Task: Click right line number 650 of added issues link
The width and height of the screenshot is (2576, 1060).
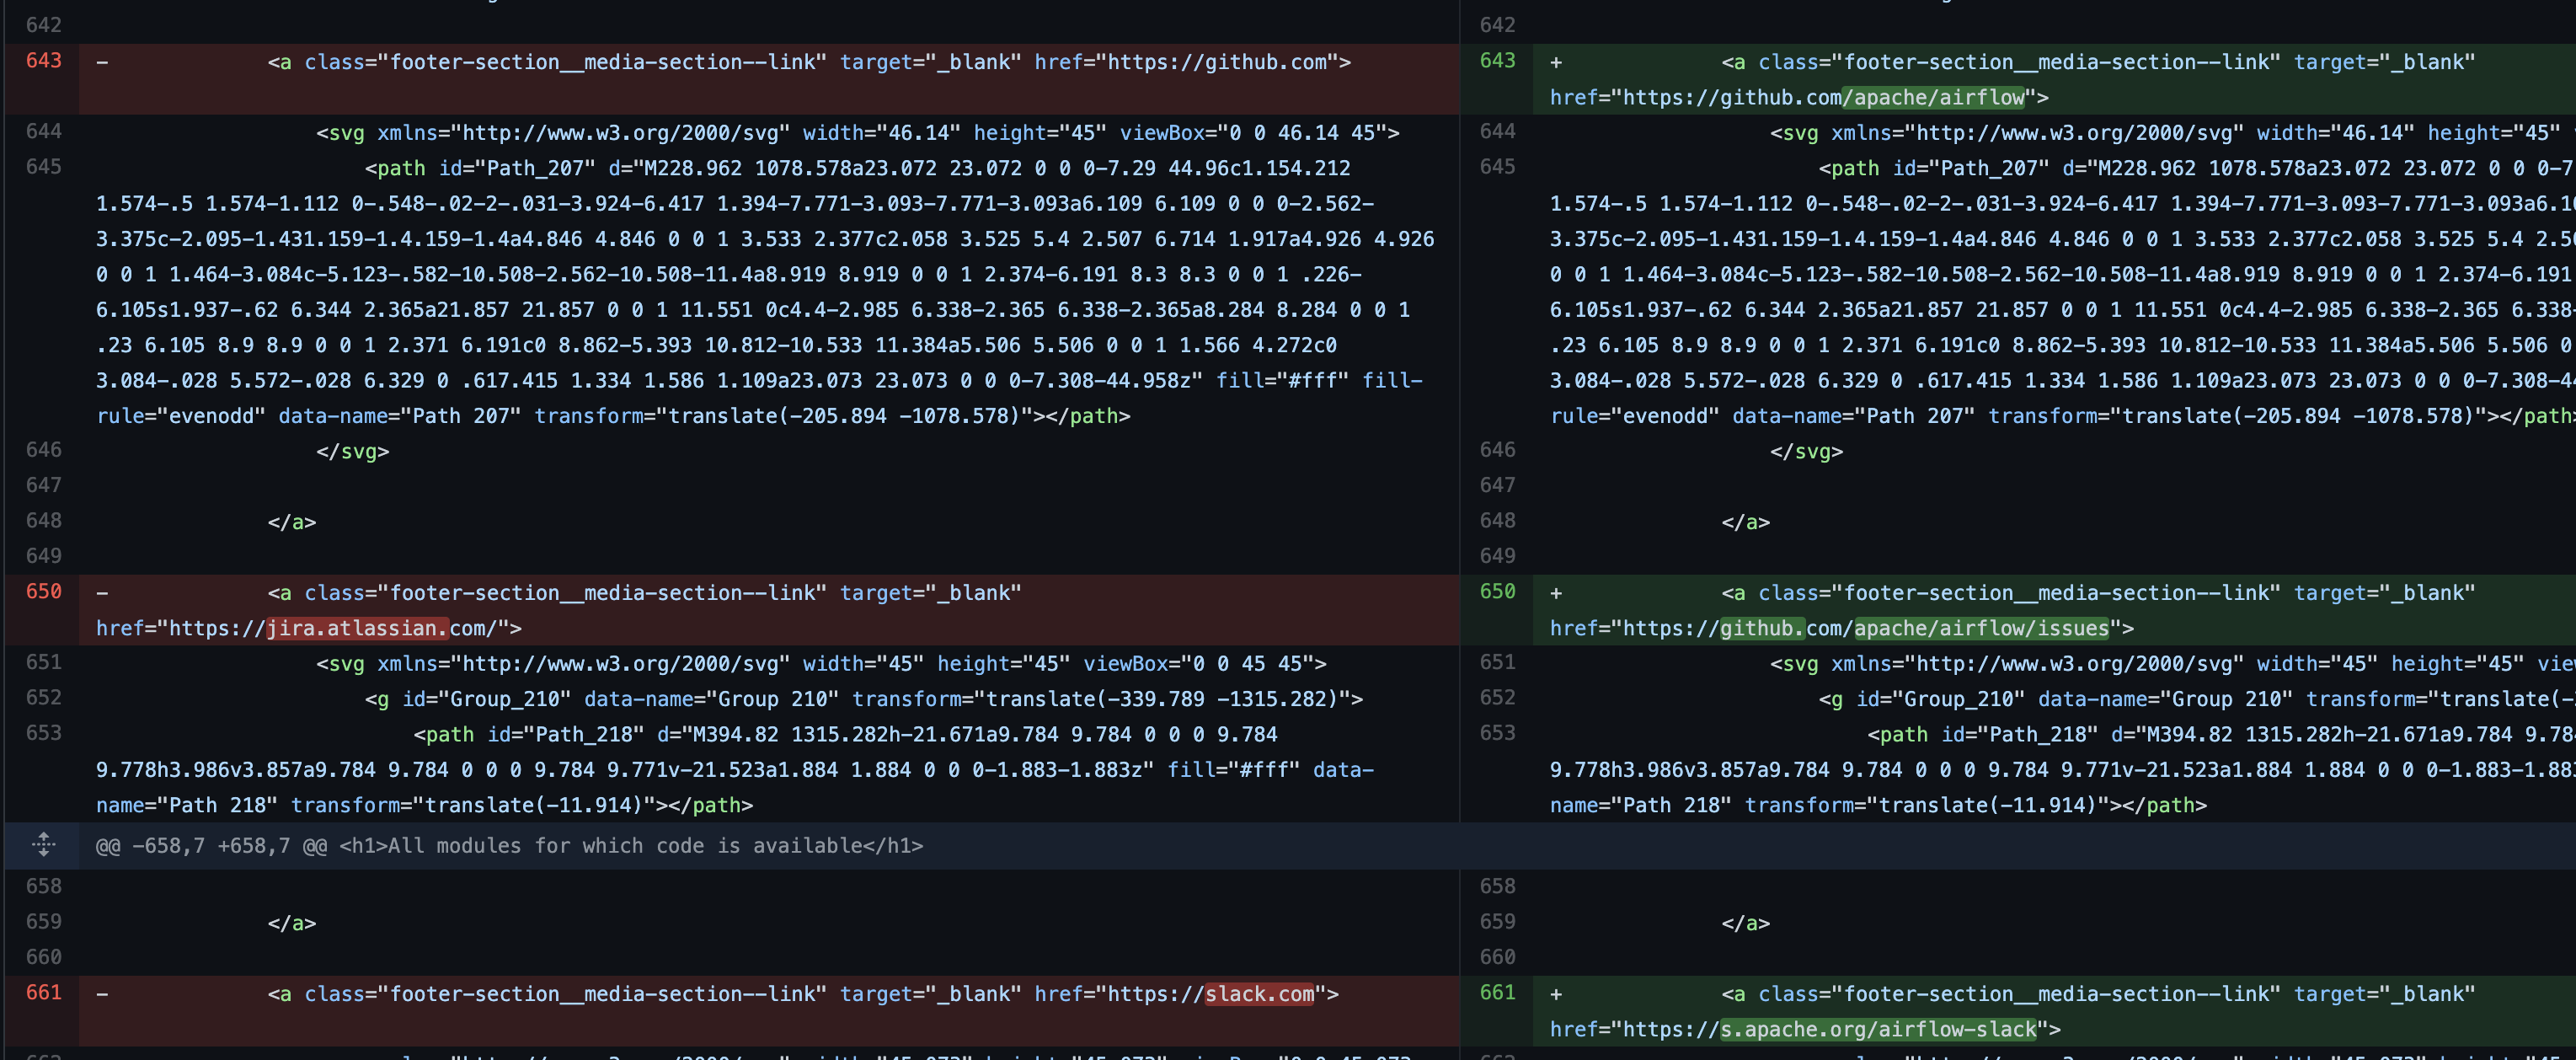Action: pos(1497,592)
